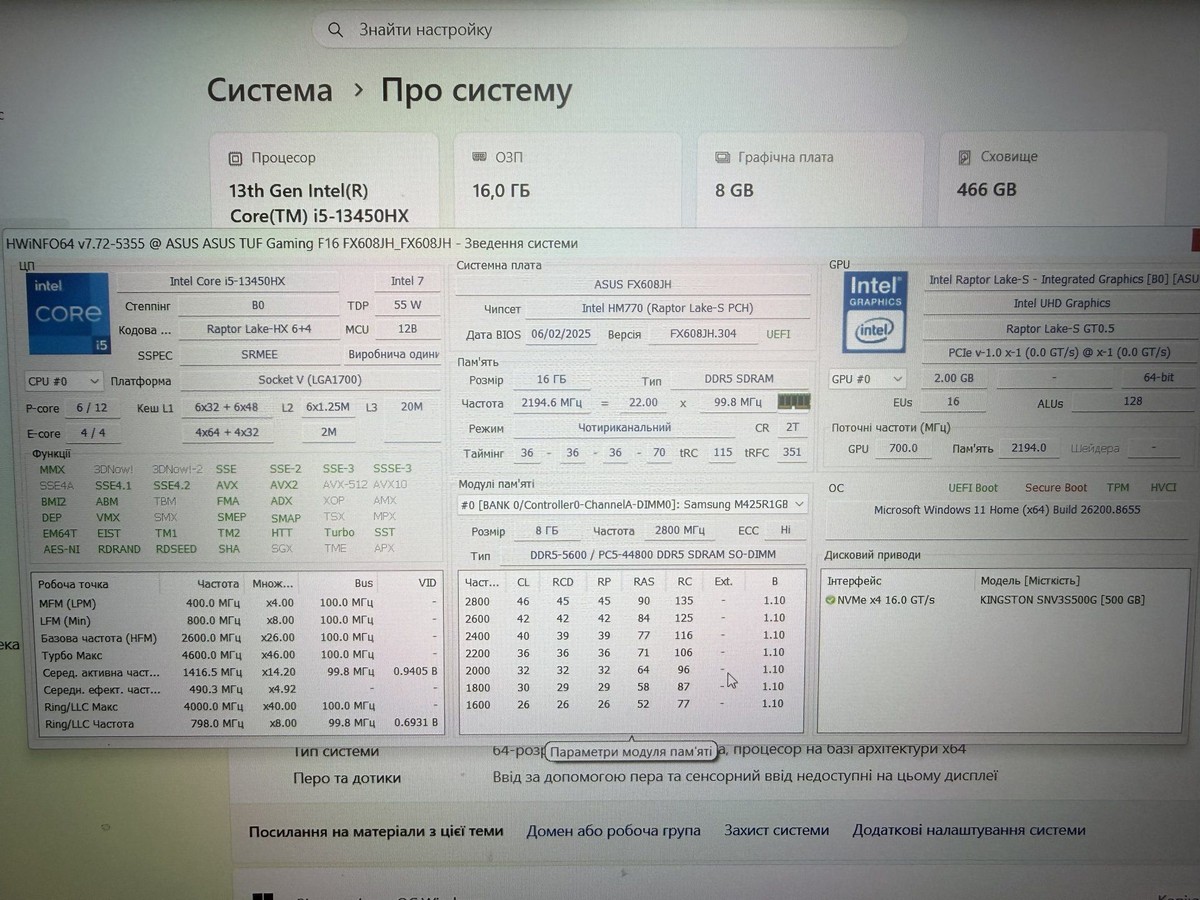This screenshot has height=900, width=1200.
Task: Click the Intel Core i5 logo
Action: click(x=68, y=314)
